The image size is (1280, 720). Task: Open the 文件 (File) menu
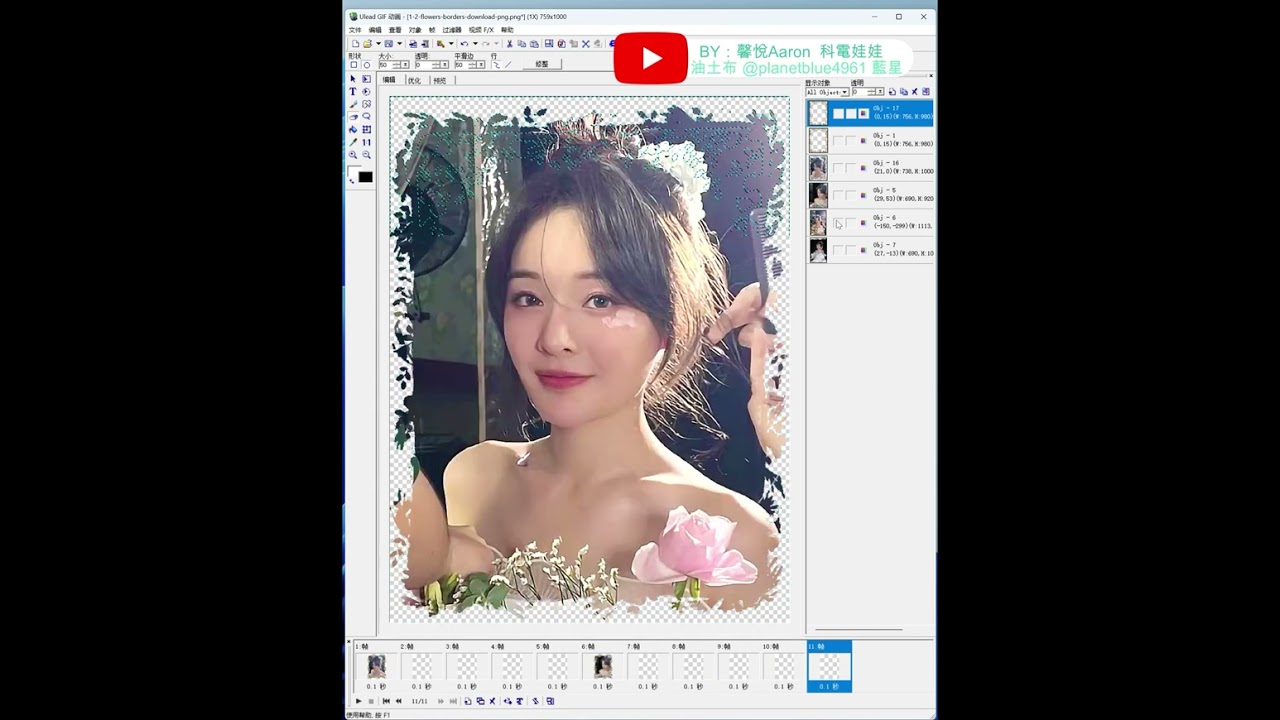[x=355, y=30]
